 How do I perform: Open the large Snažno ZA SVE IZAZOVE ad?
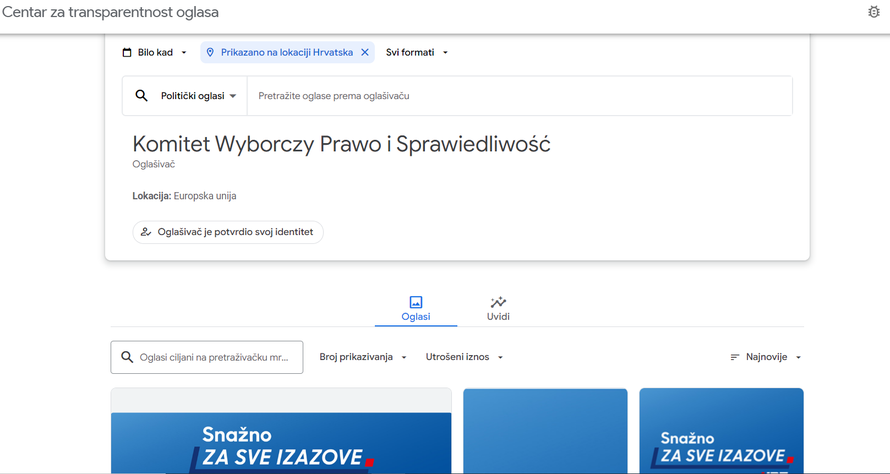(281, 431)
